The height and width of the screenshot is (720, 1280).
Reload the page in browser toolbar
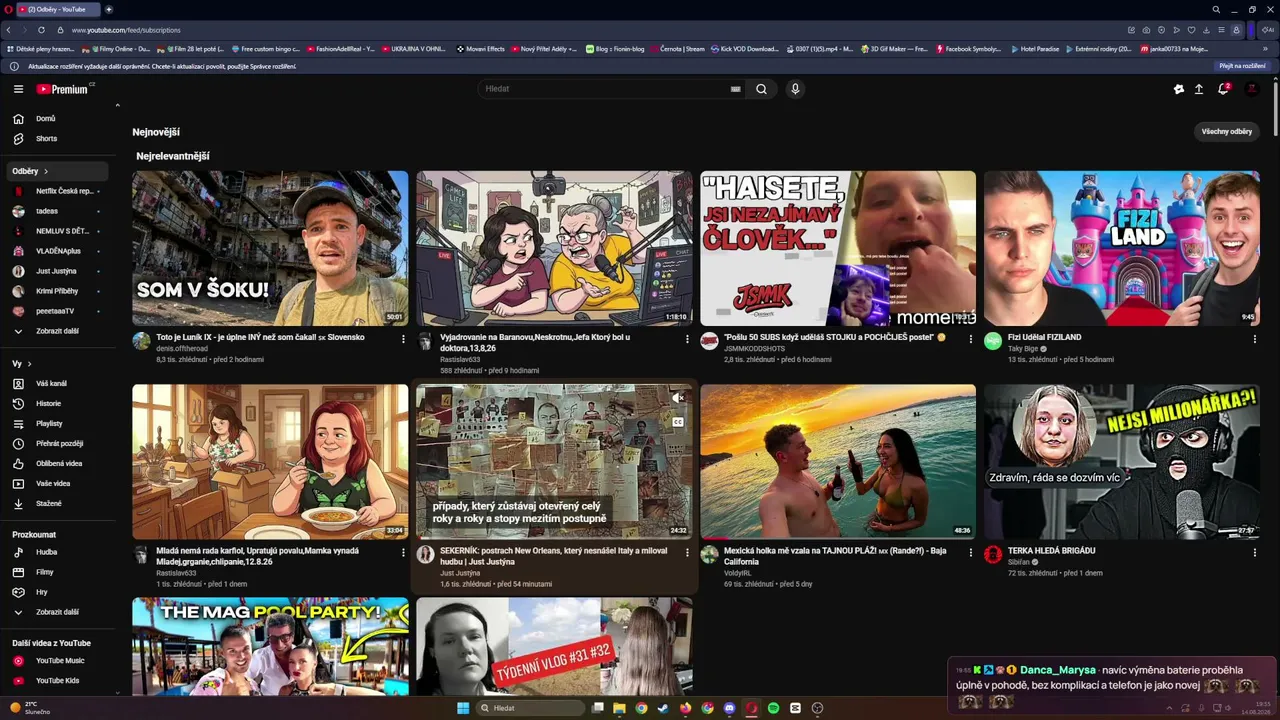point(41,30)
